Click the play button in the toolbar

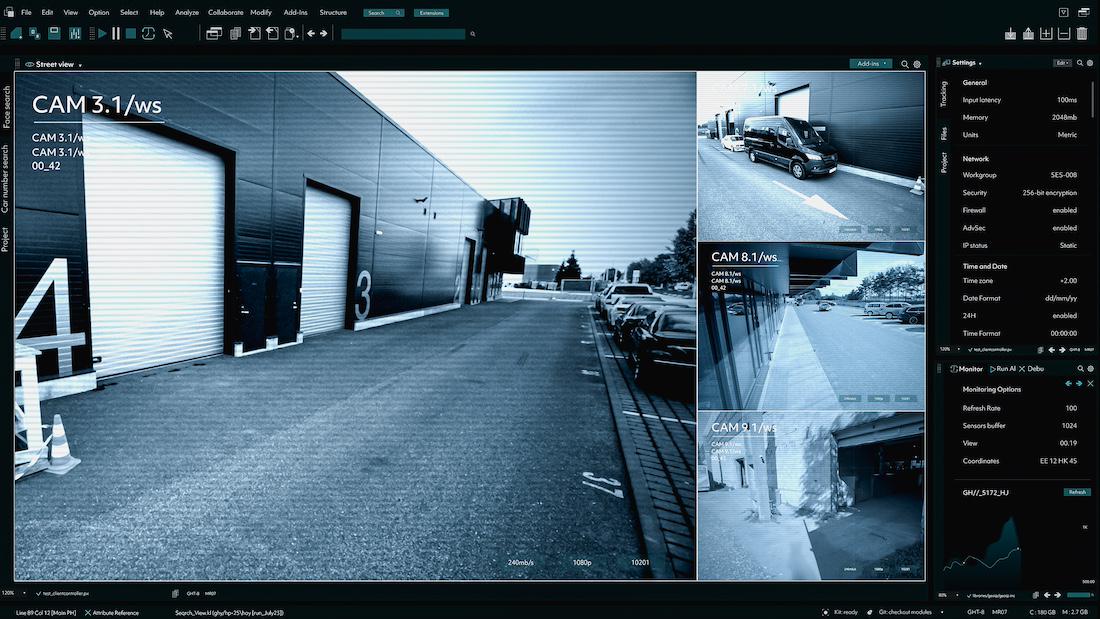[102, 33]
